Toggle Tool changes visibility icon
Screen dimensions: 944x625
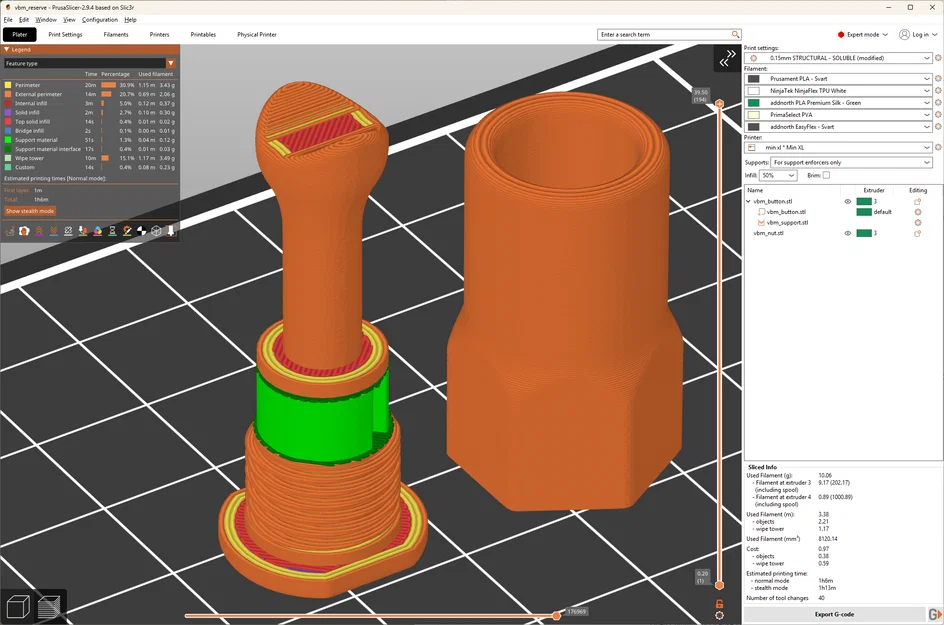click(x=83, y=231)
